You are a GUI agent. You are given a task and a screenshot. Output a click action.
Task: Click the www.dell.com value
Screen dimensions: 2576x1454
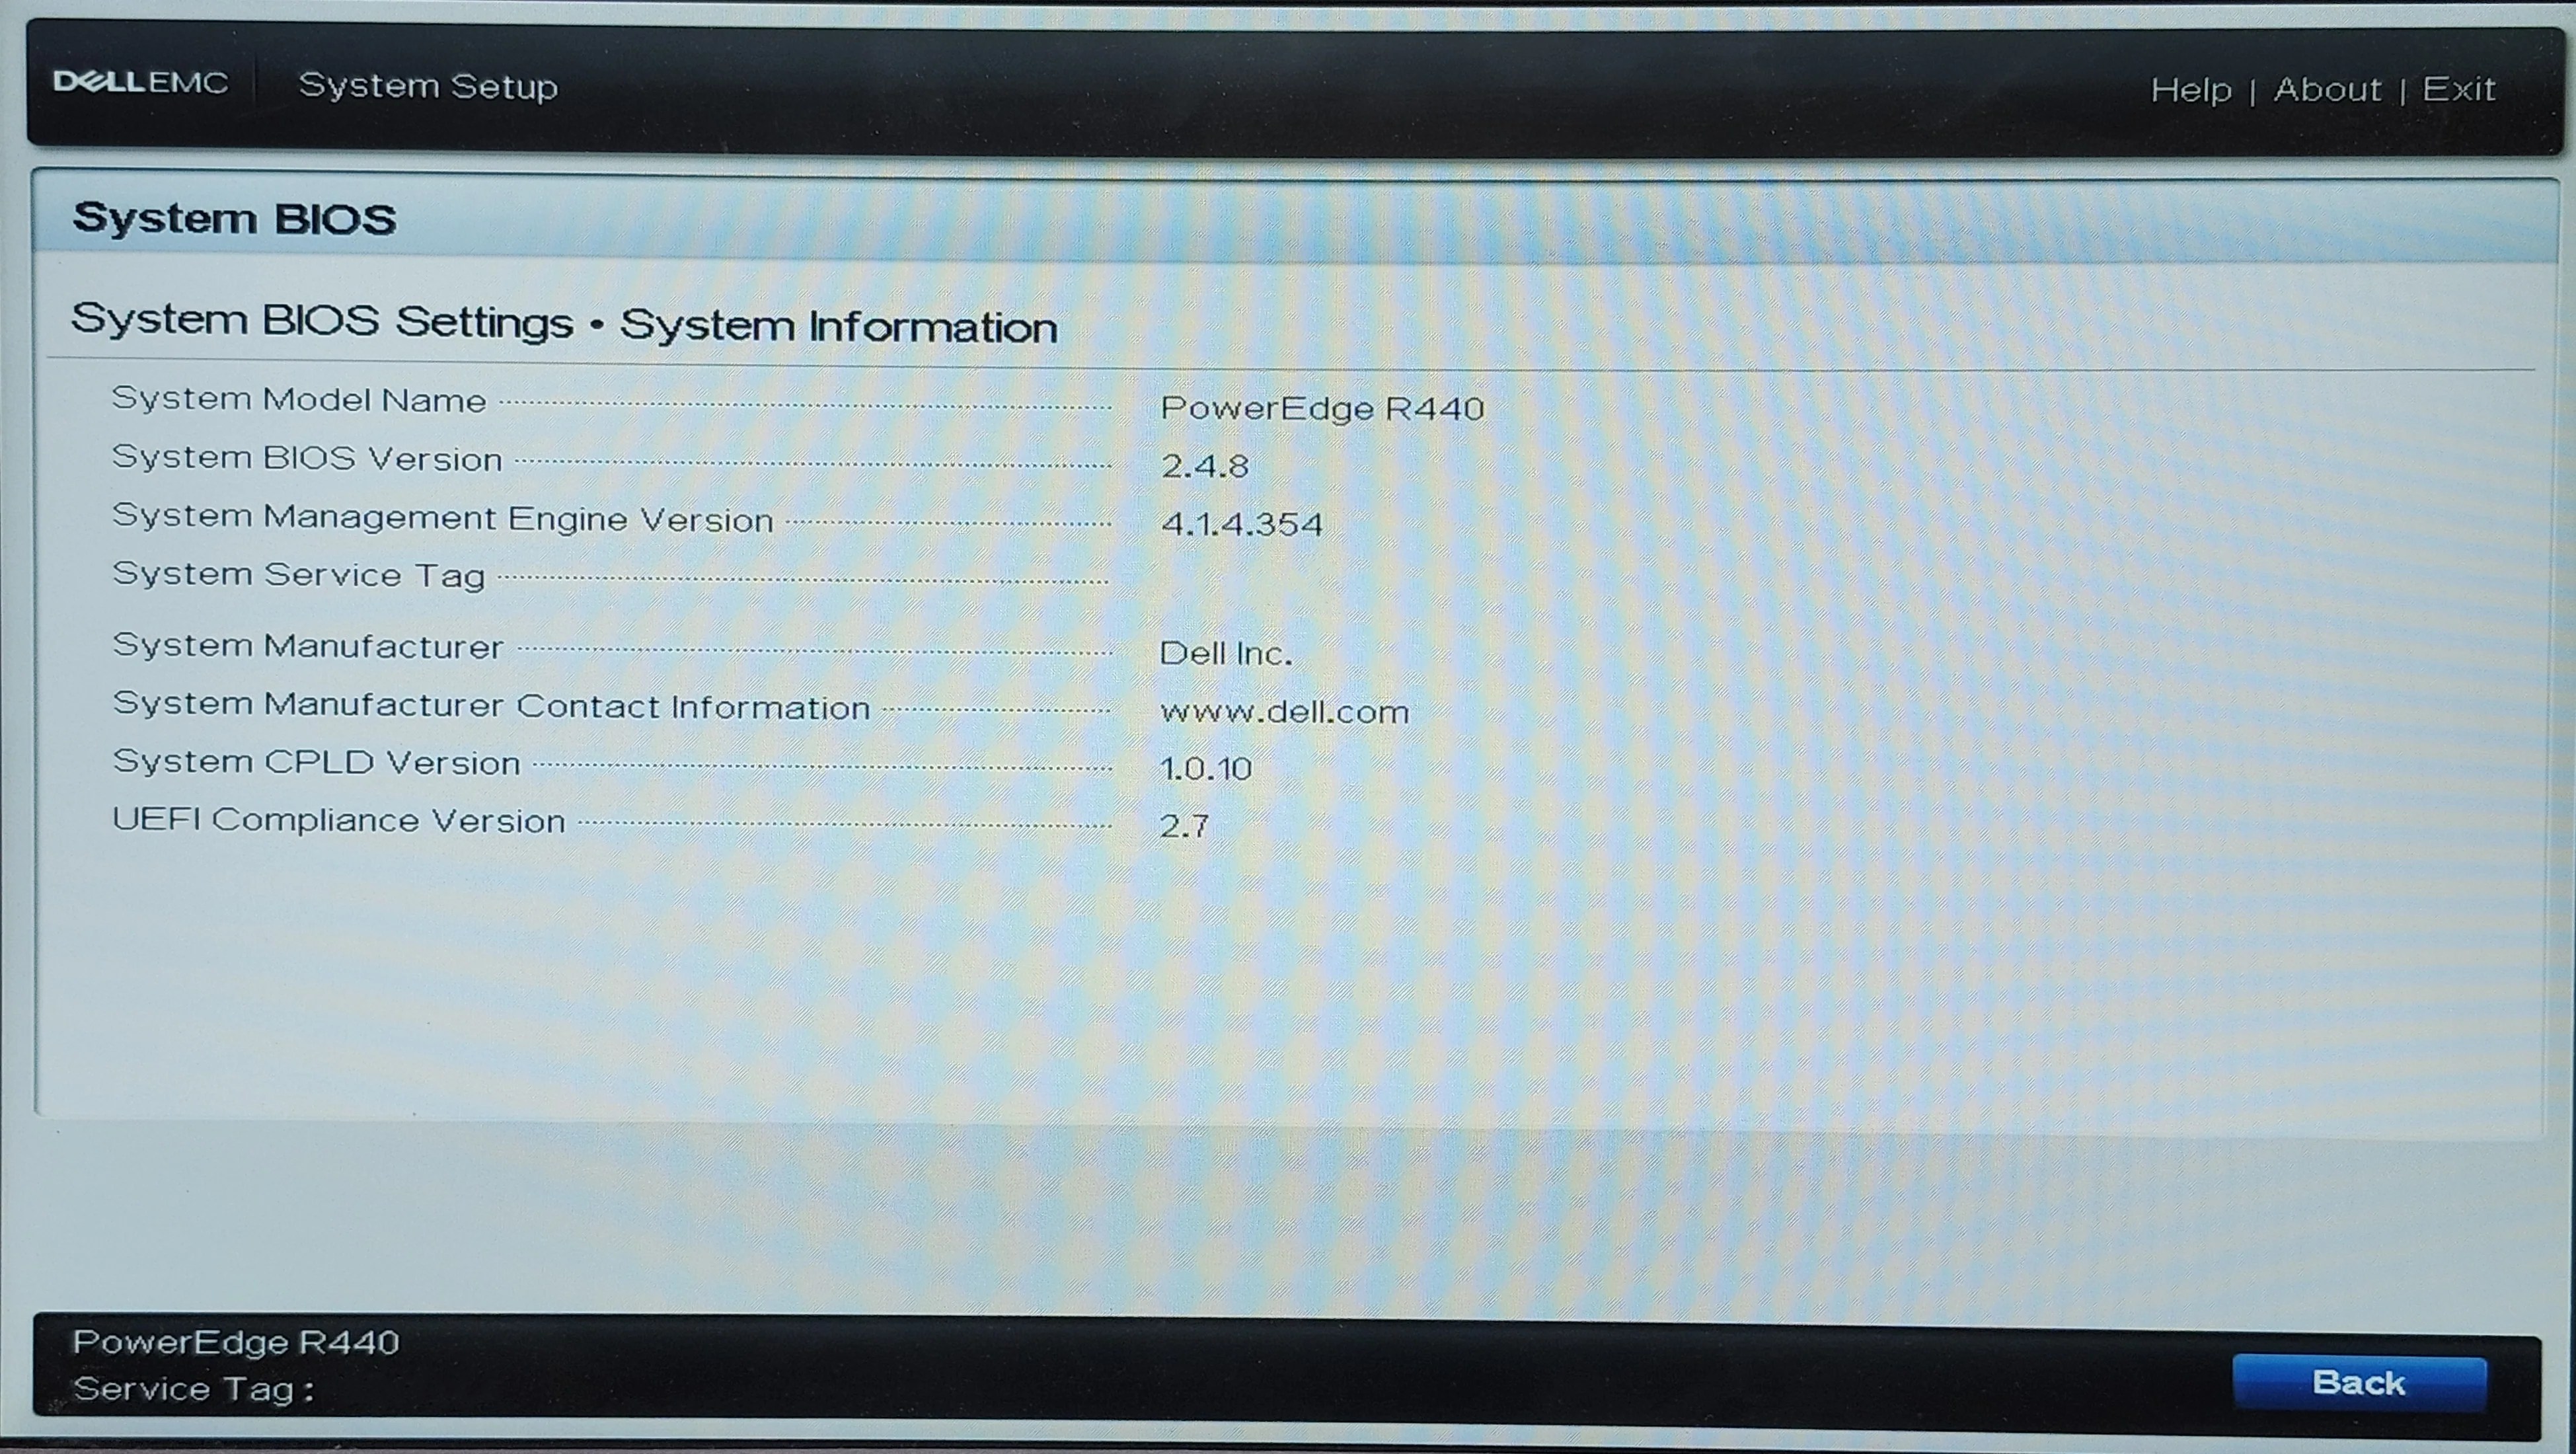tap(1284, 711)
